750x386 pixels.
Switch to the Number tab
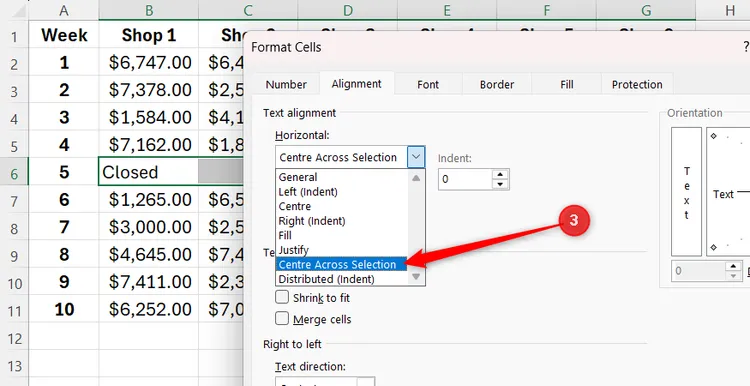tap(286, 85)
